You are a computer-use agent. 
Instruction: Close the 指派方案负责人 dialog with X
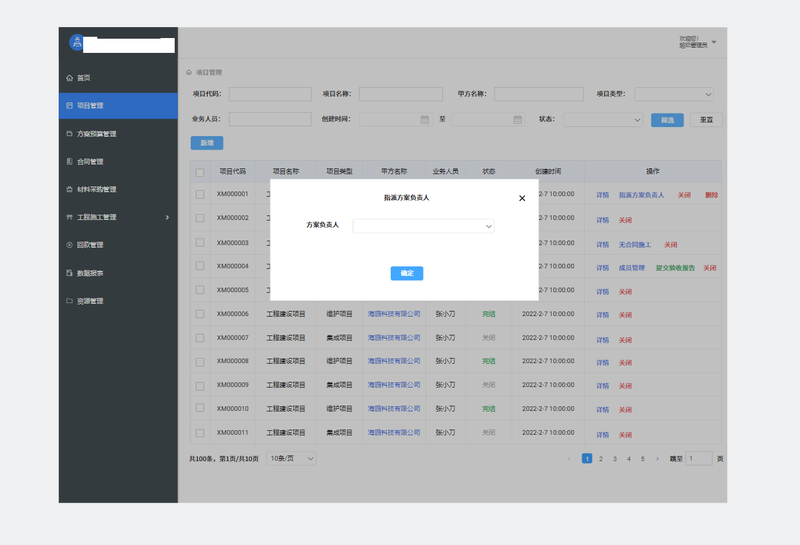tap(522, 198)
